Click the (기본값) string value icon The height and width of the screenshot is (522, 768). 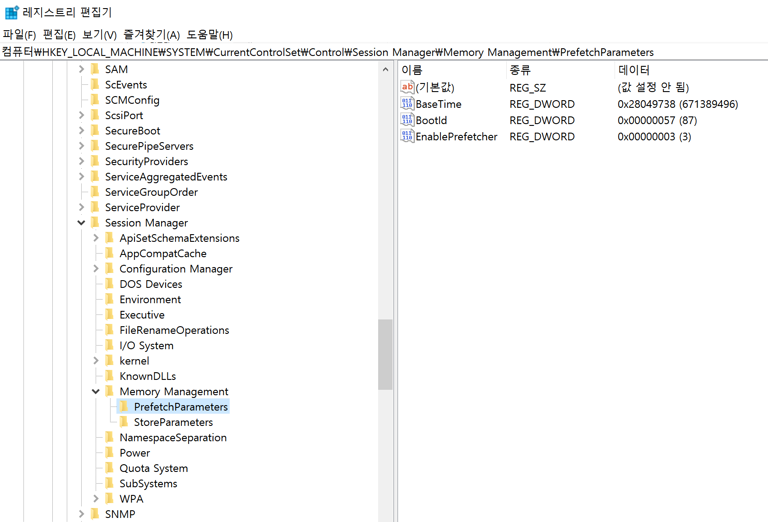407,88
